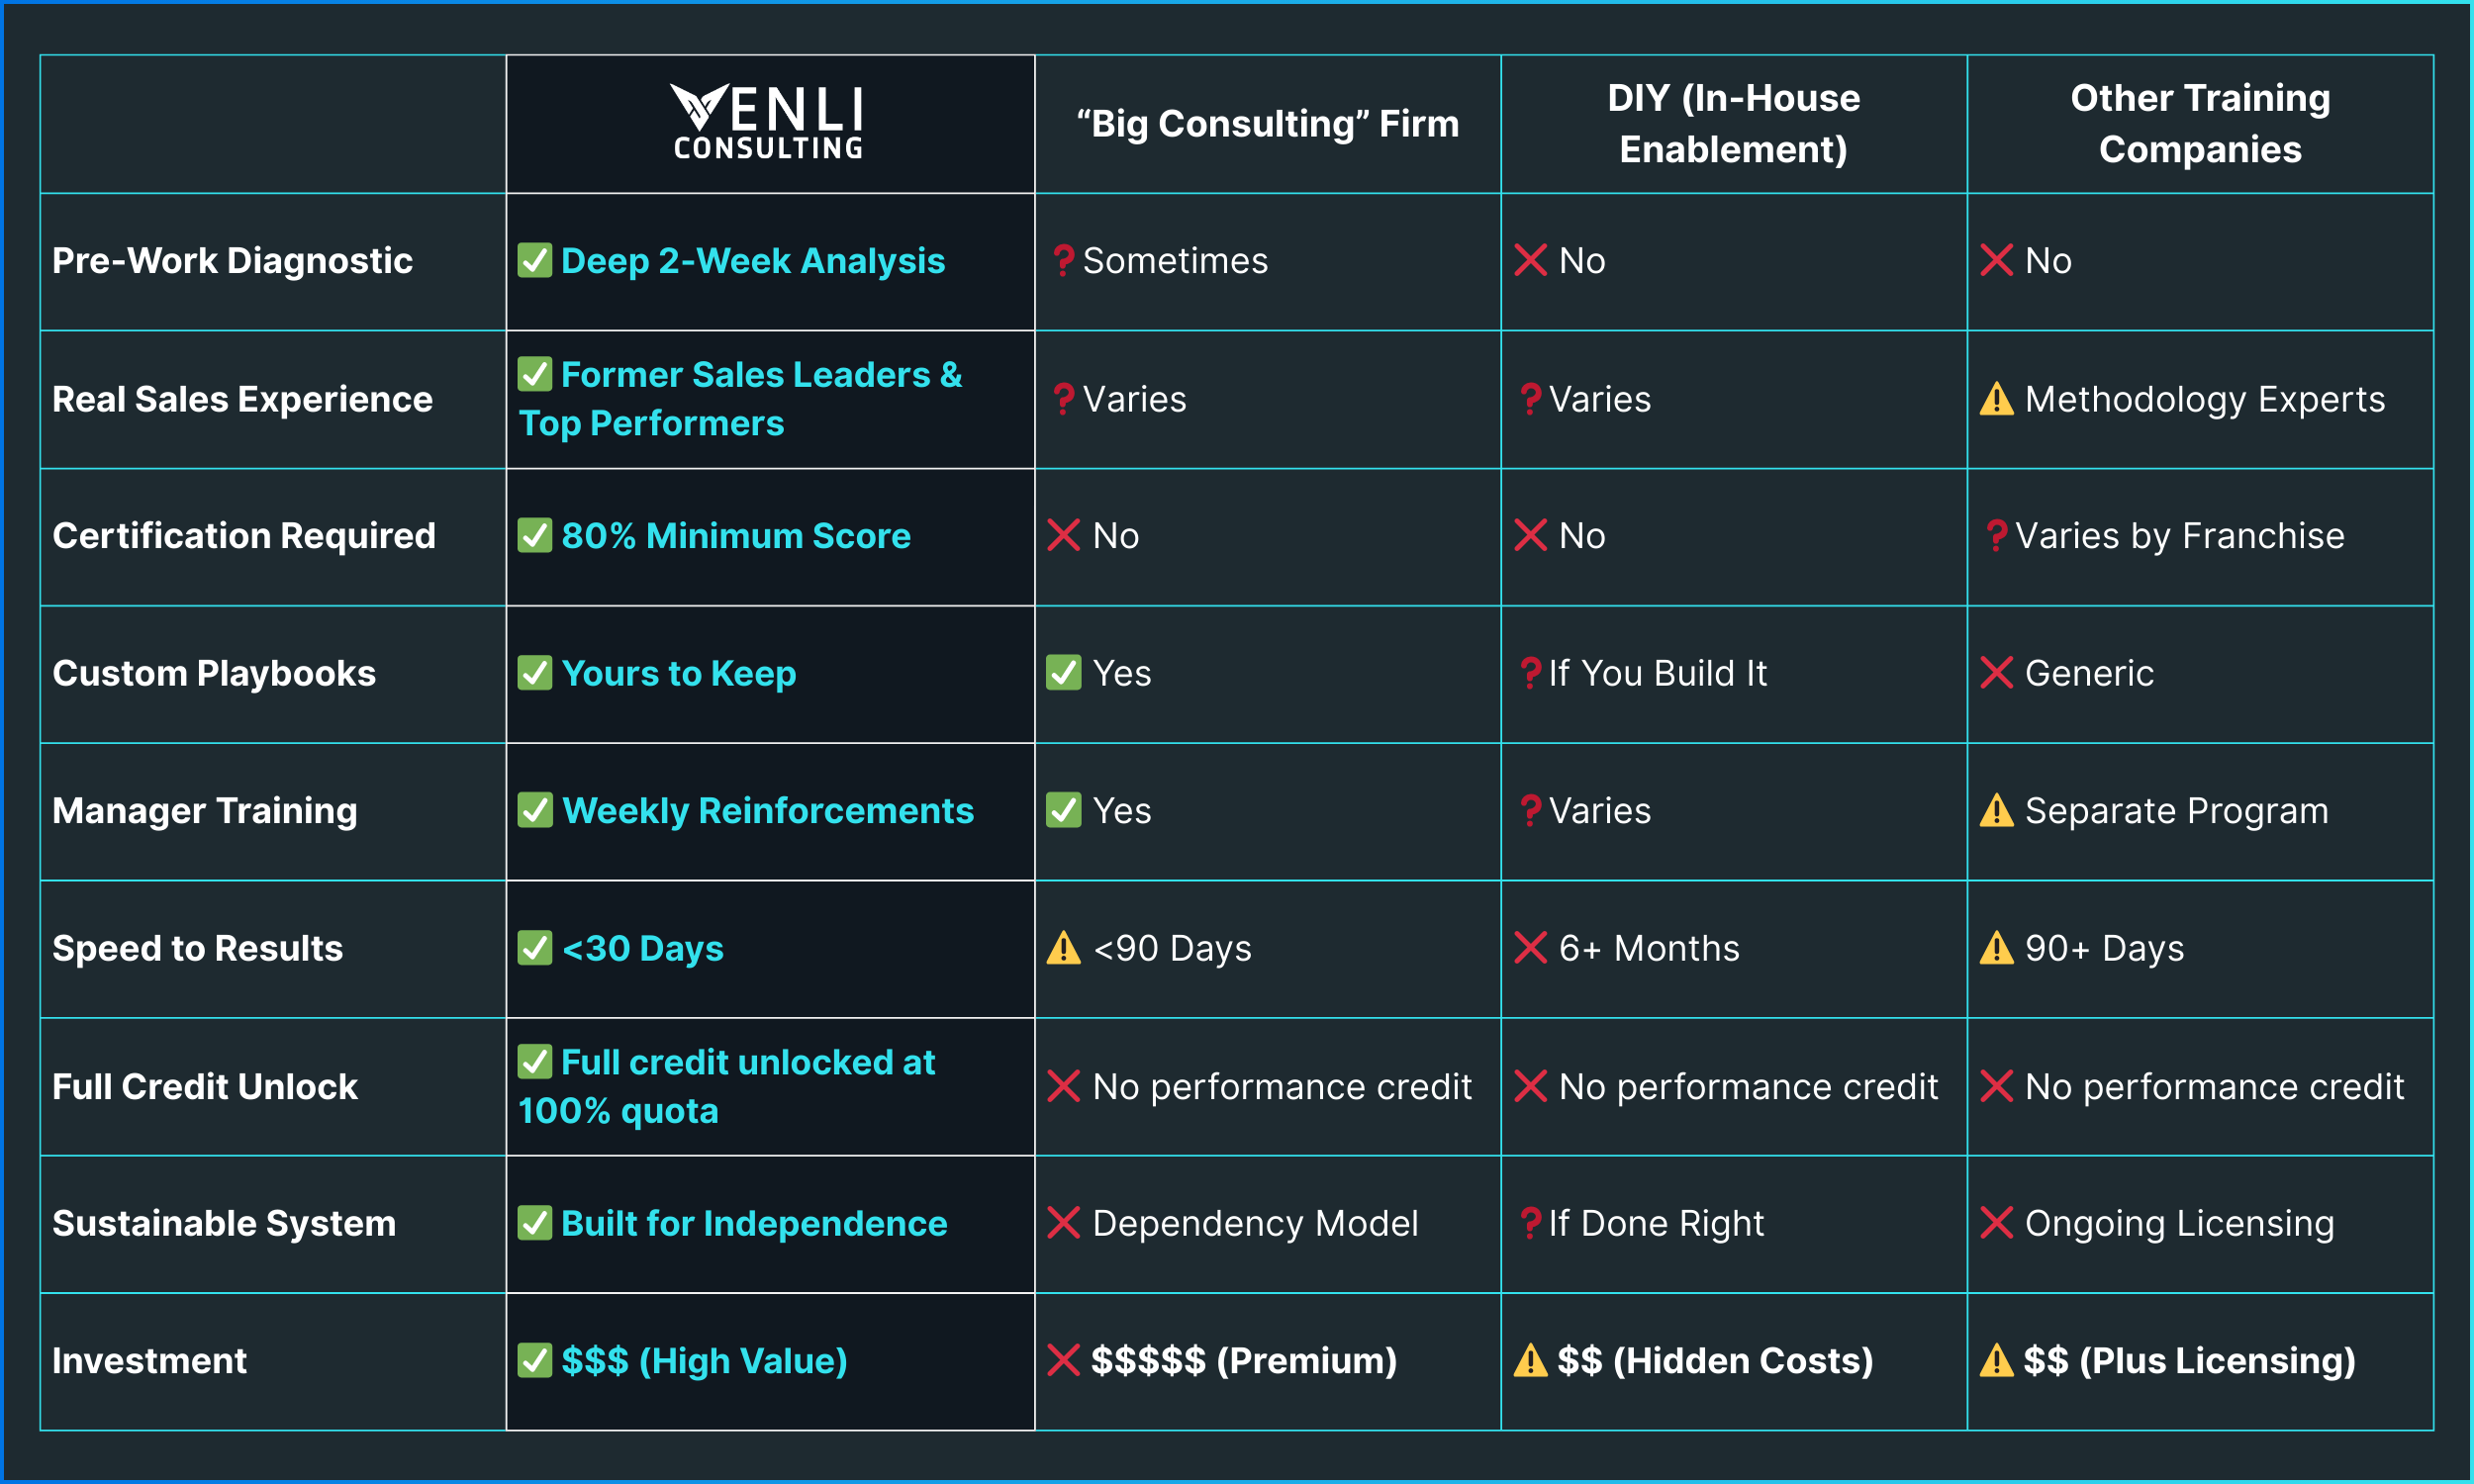Click the red question mark next to Sometimes
Image resolution: width=2474 pixels, height=1484 pixels.
(x=1063, y=261)
